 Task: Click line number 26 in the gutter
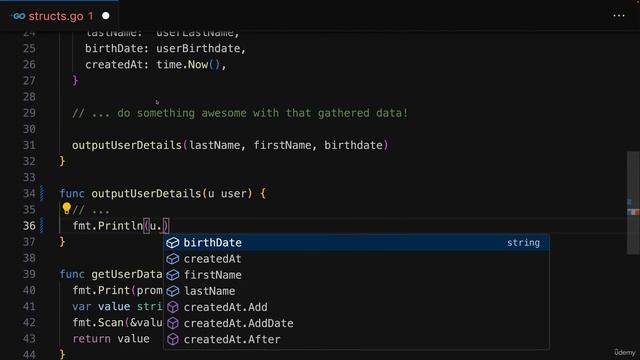coord(29,64)
